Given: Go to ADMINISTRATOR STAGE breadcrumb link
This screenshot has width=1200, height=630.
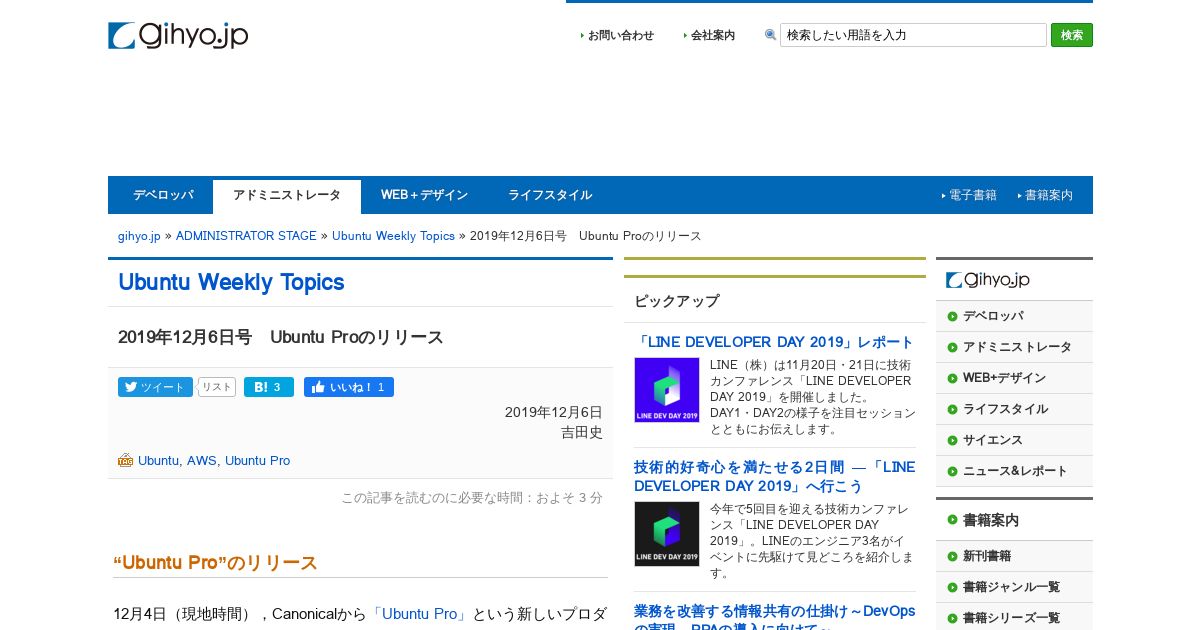Looking at the screenshot, I should (x=246, y=236).
